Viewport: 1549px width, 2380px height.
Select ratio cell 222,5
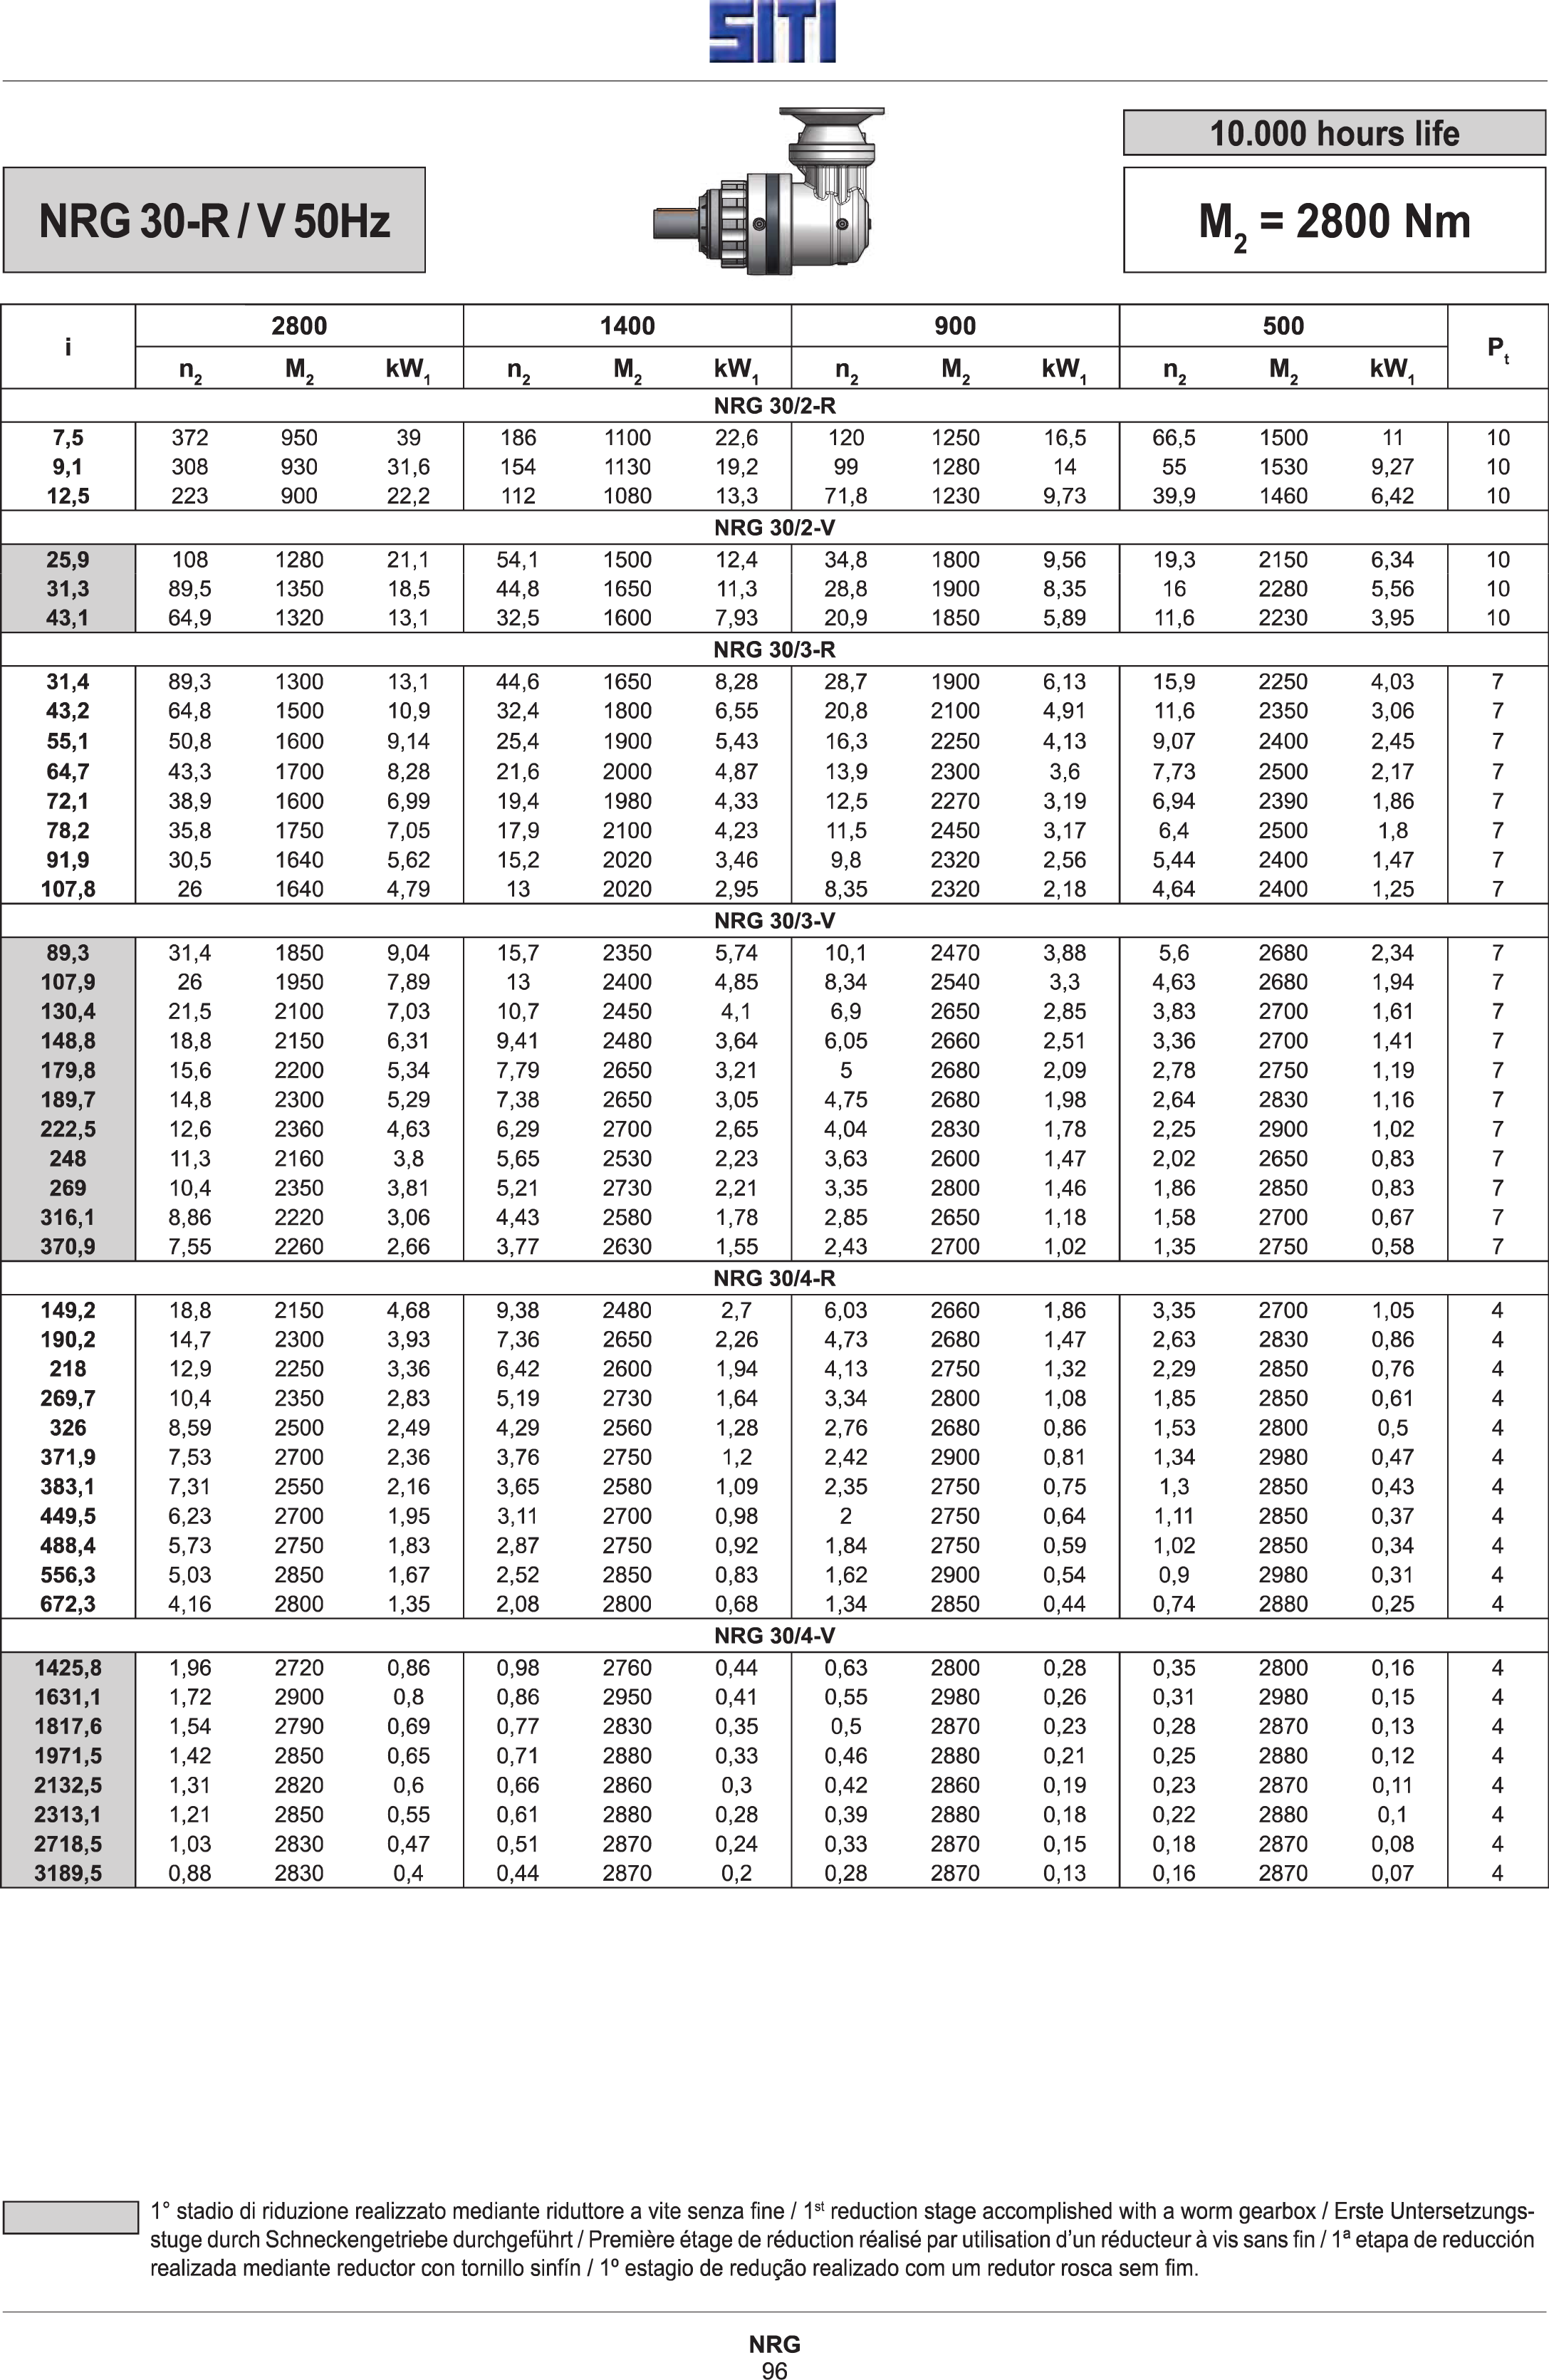coord(68,1129)
